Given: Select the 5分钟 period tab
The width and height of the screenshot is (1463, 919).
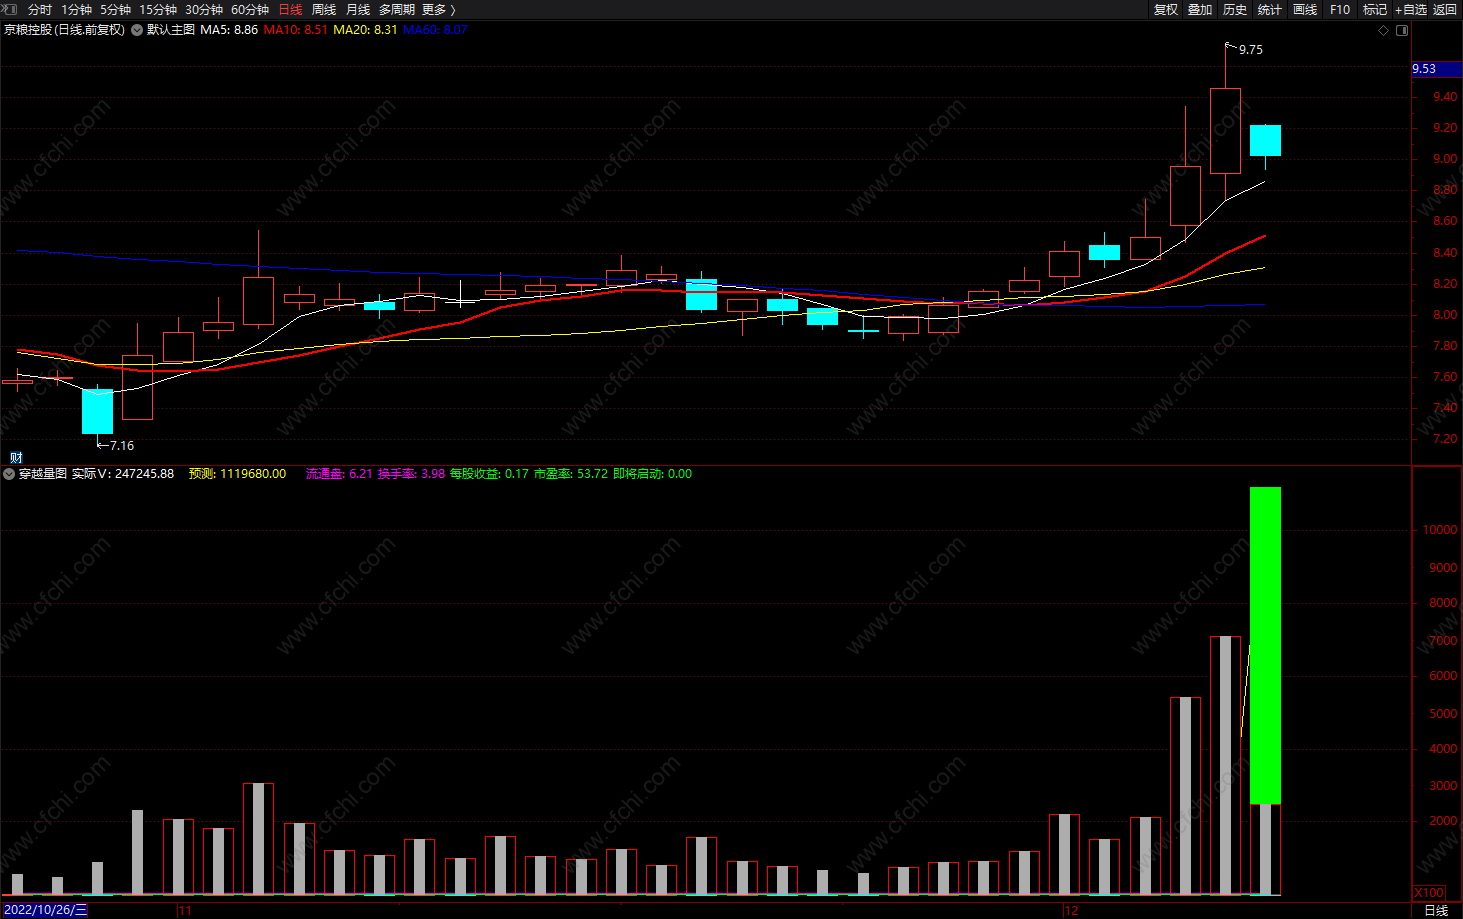Looking at the screenshot, I should tap(115, 10).
